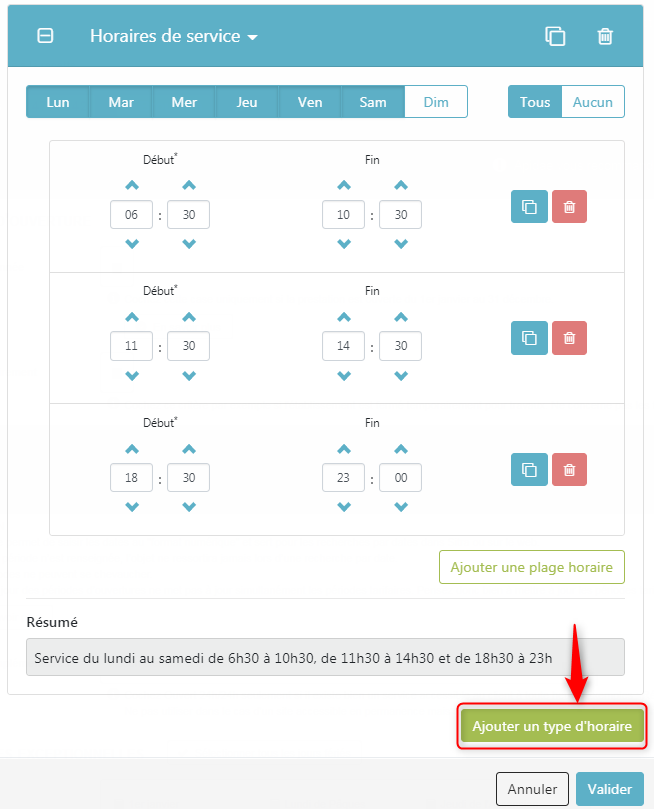
Task: Copy the 11:30 to 14:30 time slot
Action: click(x=529, y=338)
